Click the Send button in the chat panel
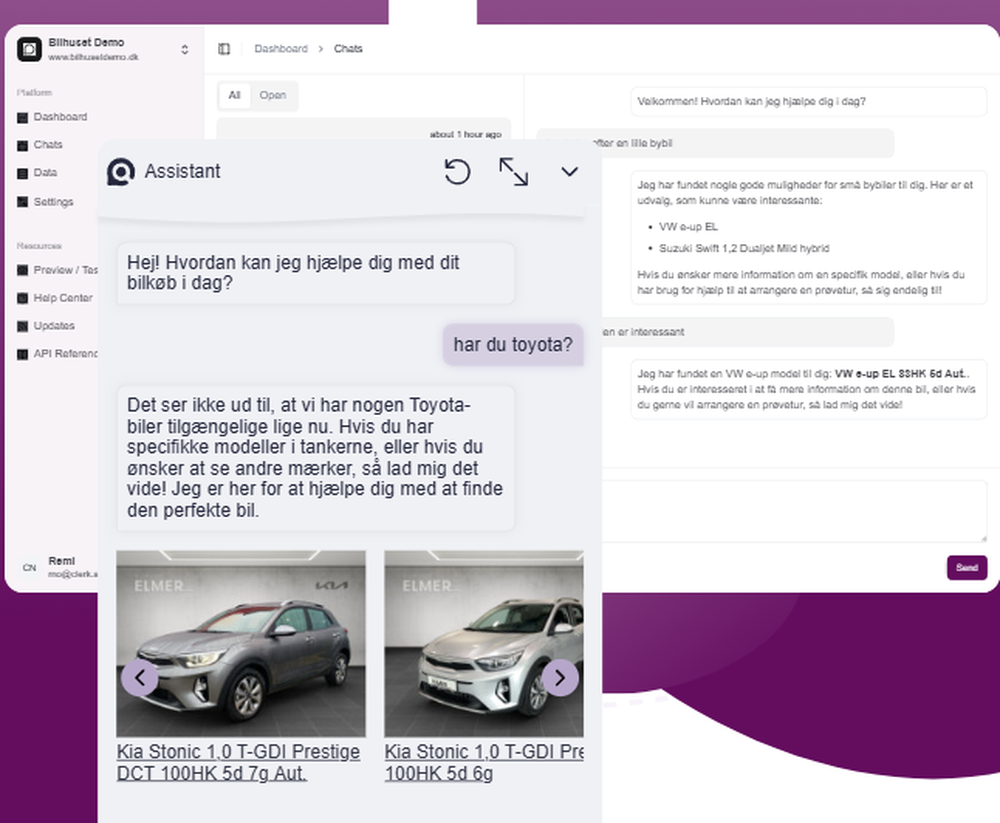Viewport: 1000px width, 823px height. 967,568
